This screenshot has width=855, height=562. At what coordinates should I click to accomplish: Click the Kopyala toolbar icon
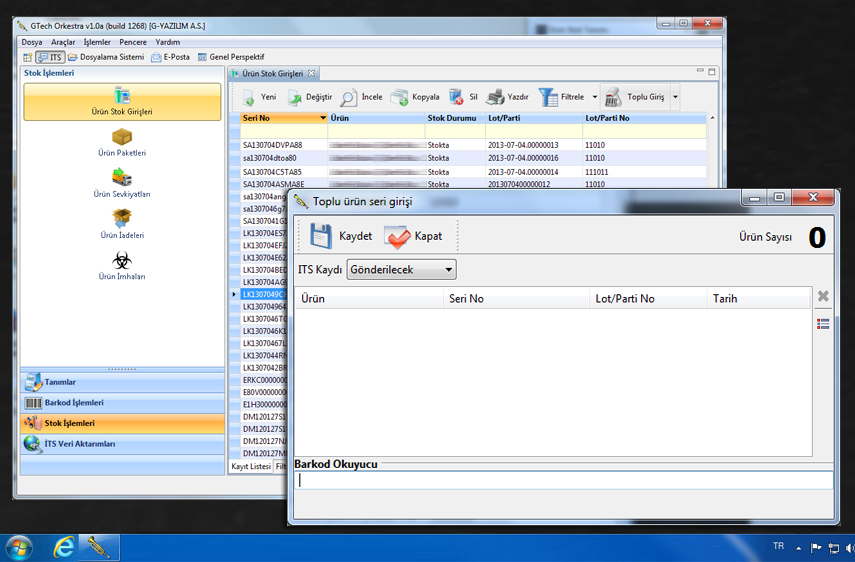[x=399, y=98]
